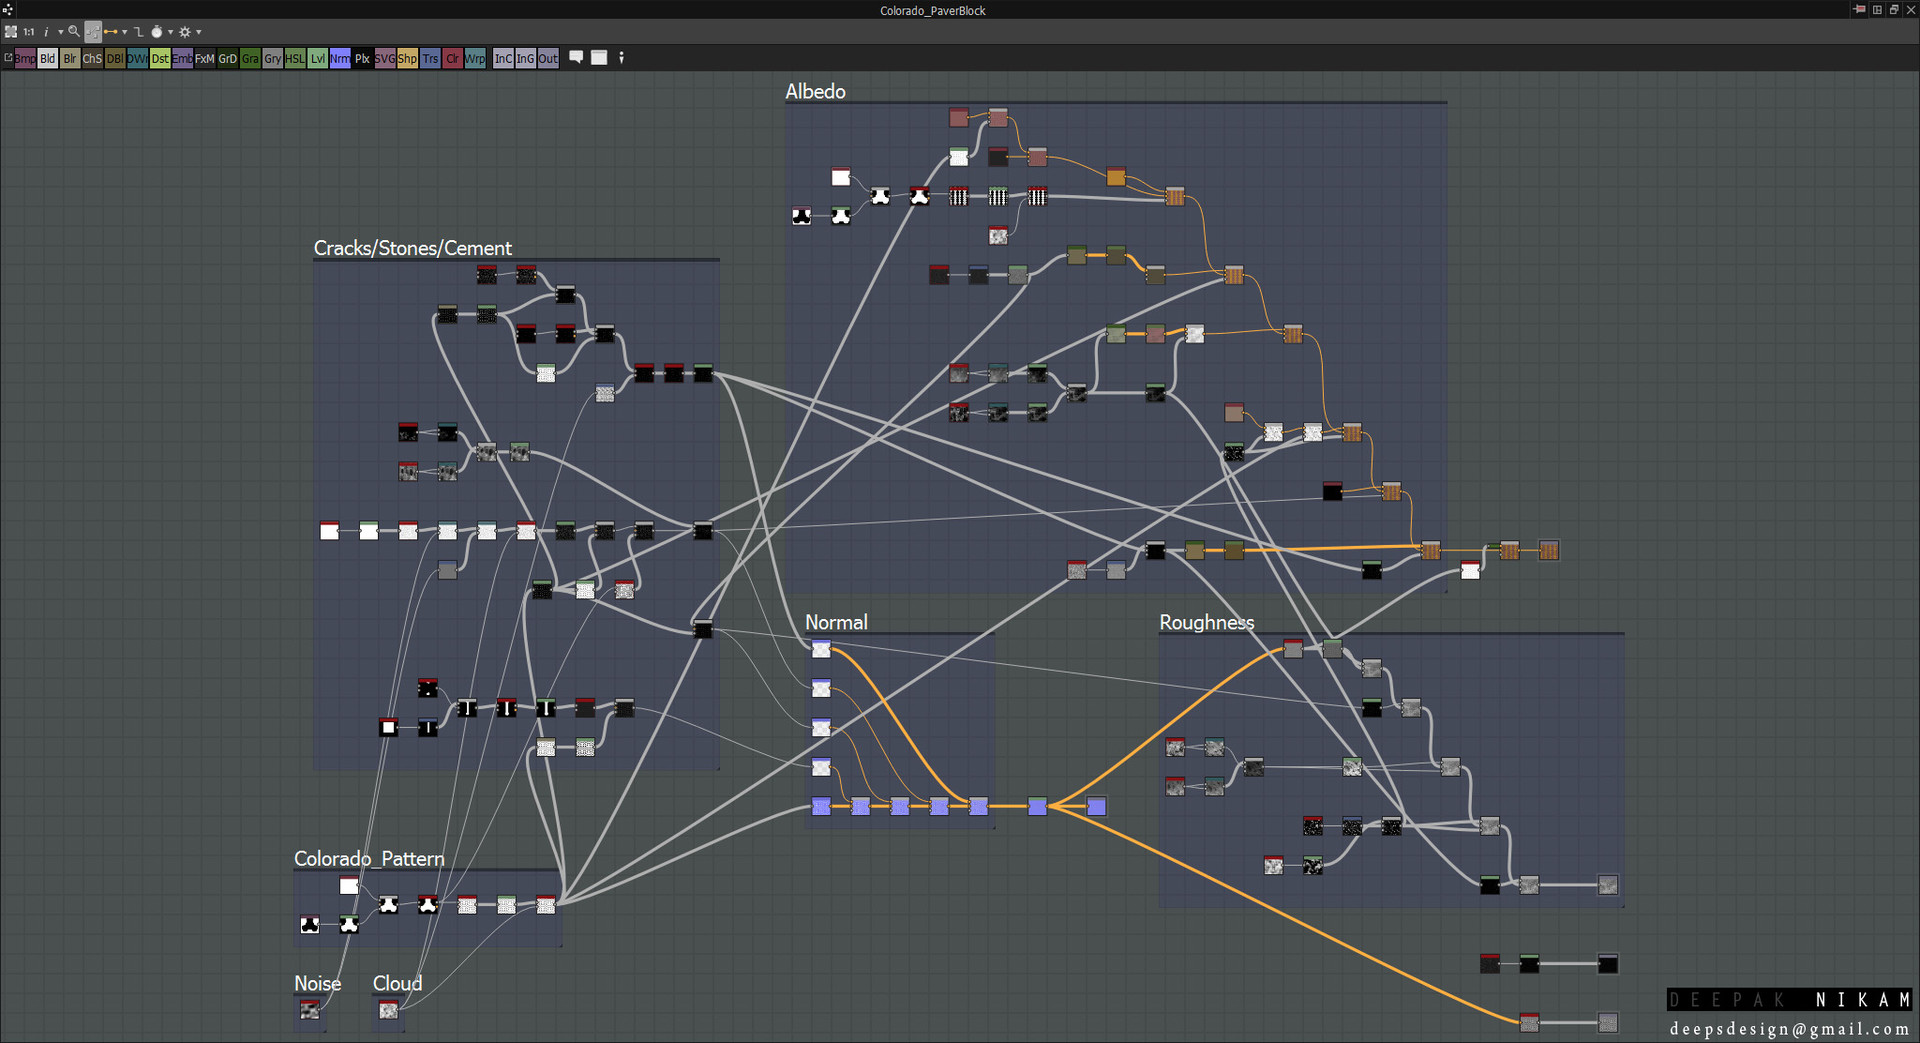
Task: Select the Colorado_PaverBlock graph title
Action: click(933, 11)
